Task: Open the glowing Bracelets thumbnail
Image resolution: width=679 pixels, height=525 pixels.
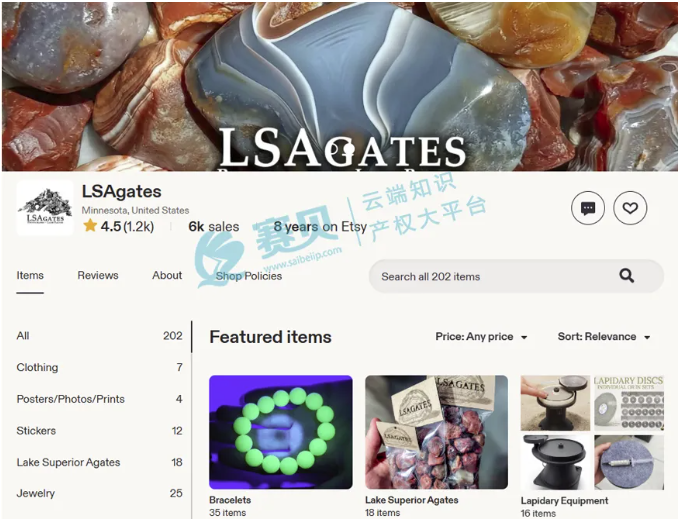Action: pyautogui.click(x=281, y=432)
